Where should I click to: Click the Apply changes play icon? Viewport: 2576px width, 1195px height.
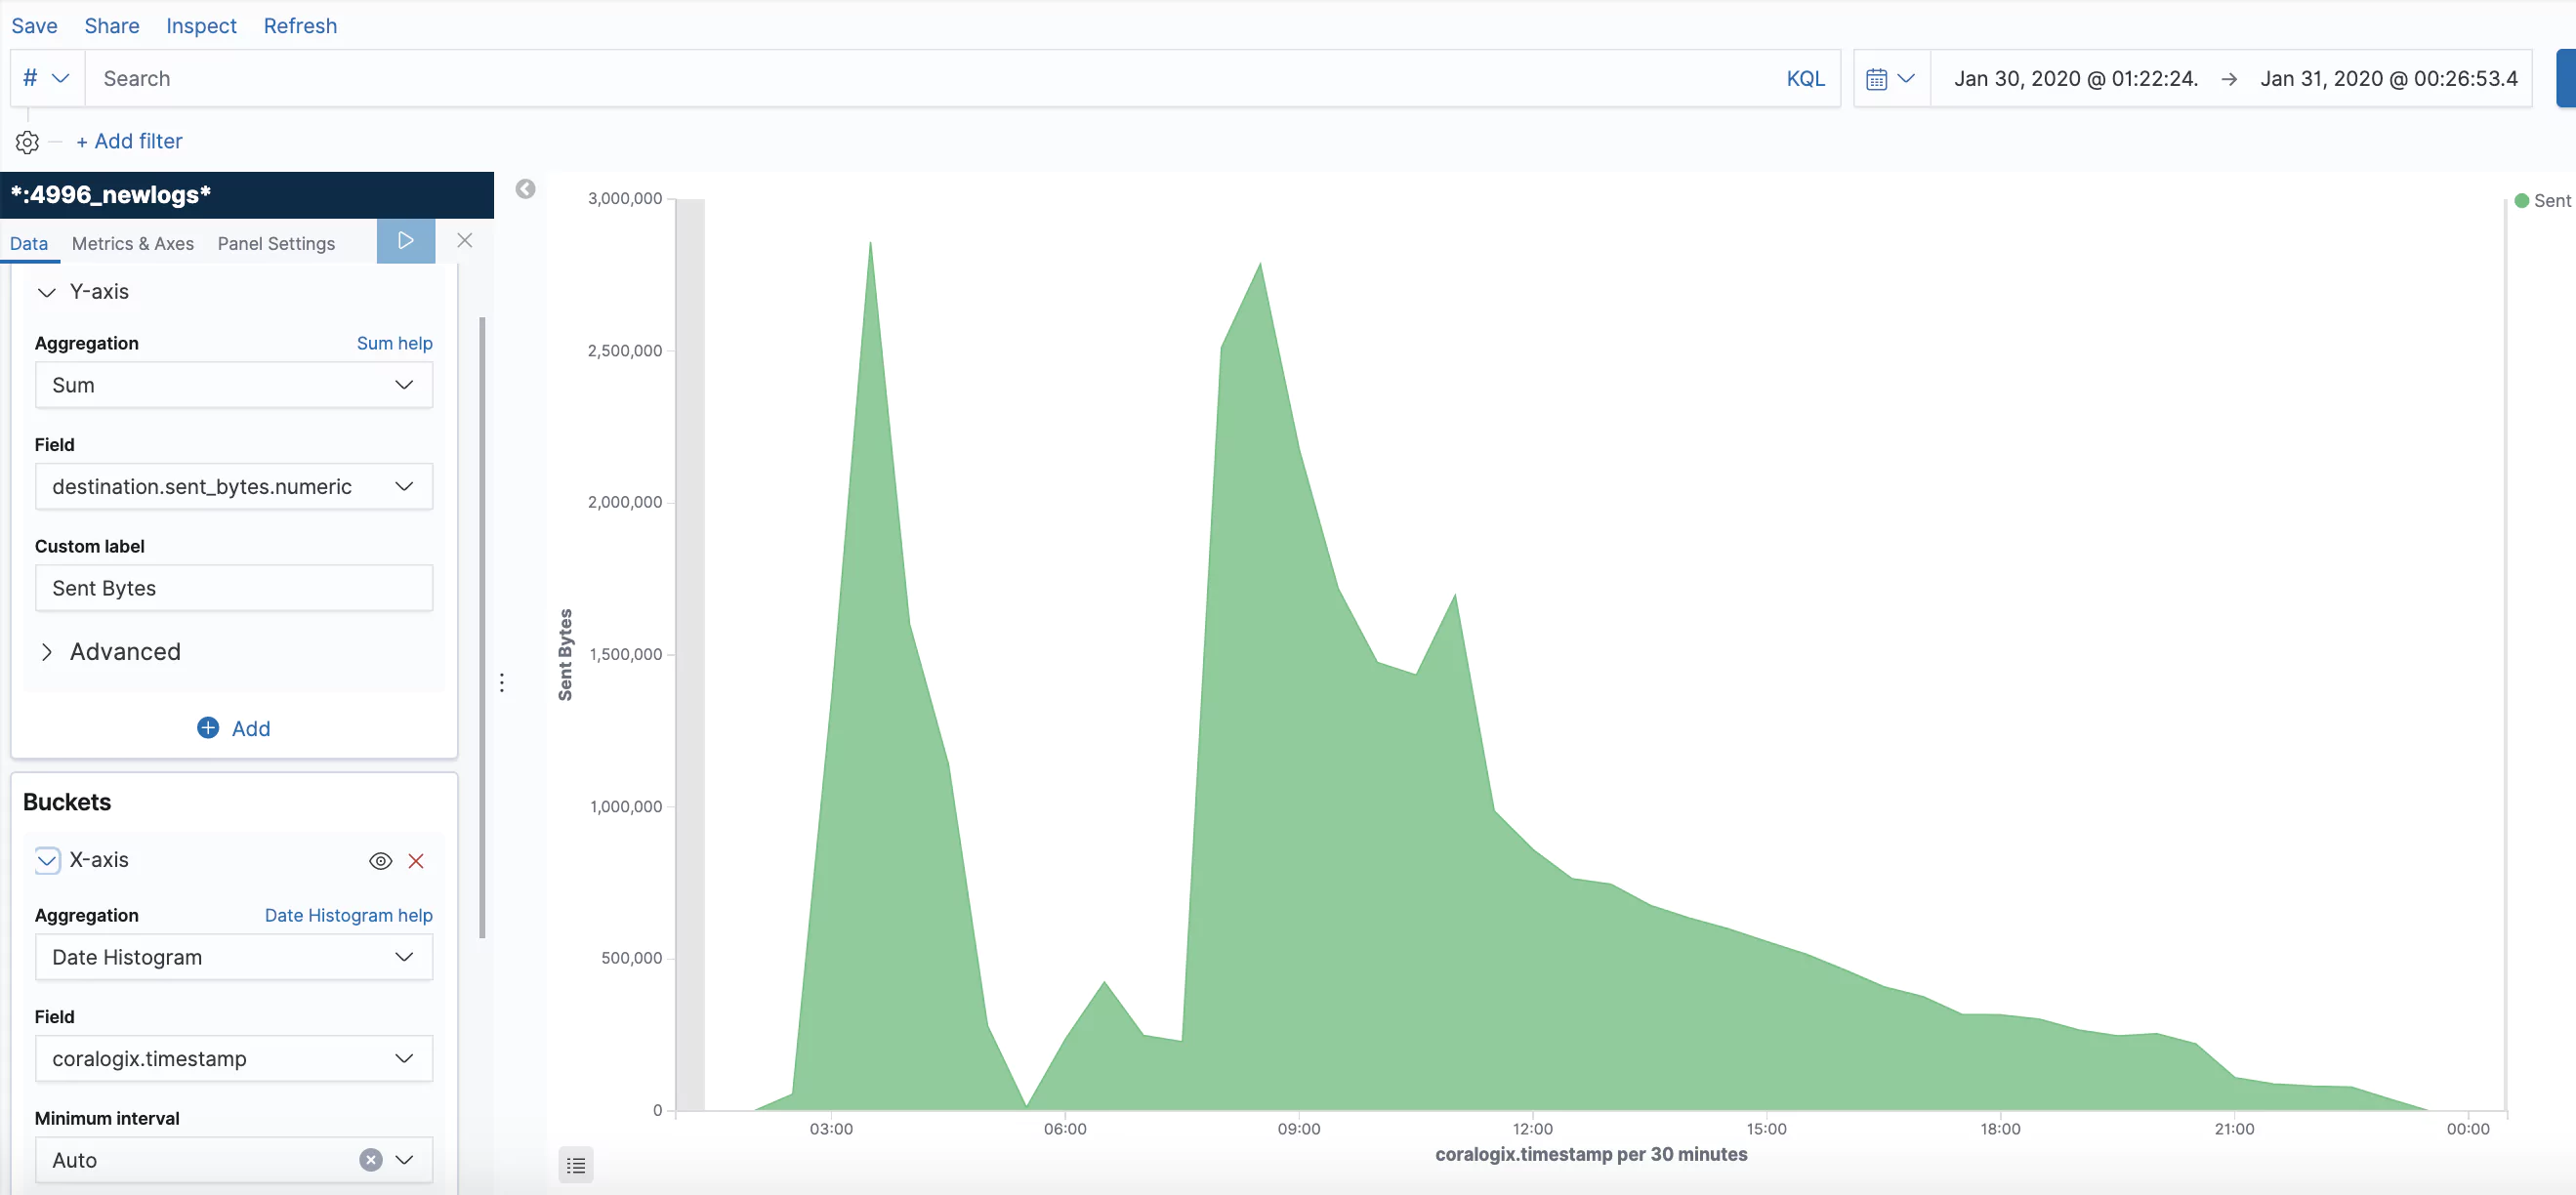click(x=405, y=240)
